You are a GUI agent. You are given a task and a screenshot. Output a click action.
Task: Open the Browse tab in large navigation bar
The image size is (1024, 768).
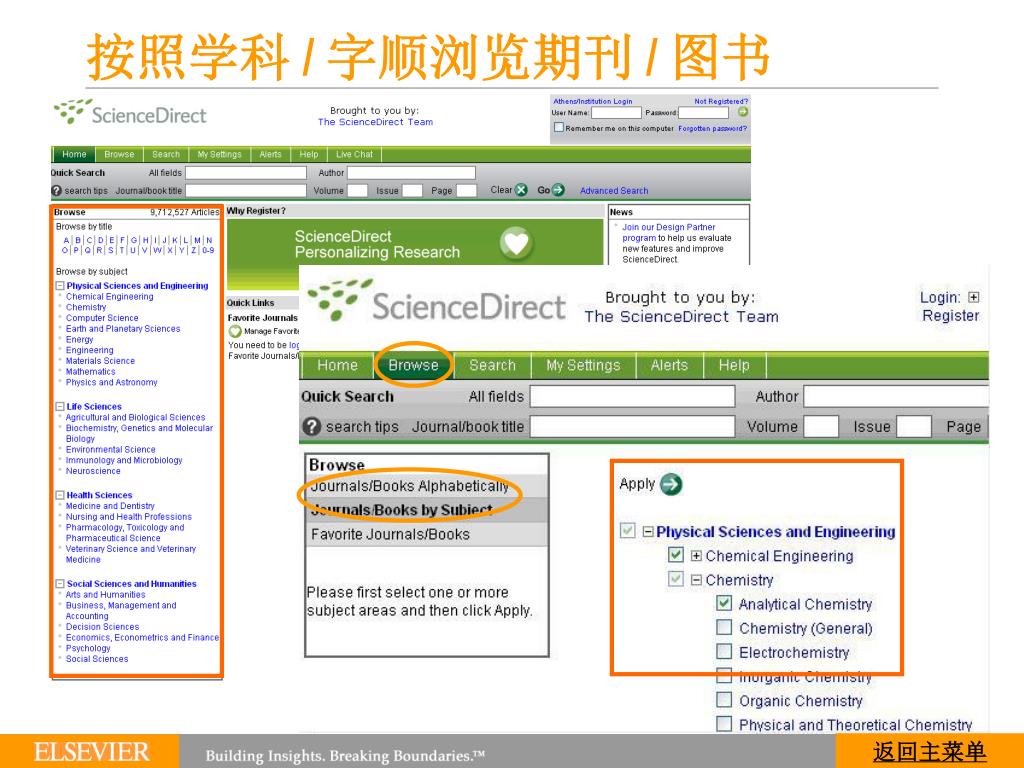point(413,365)
